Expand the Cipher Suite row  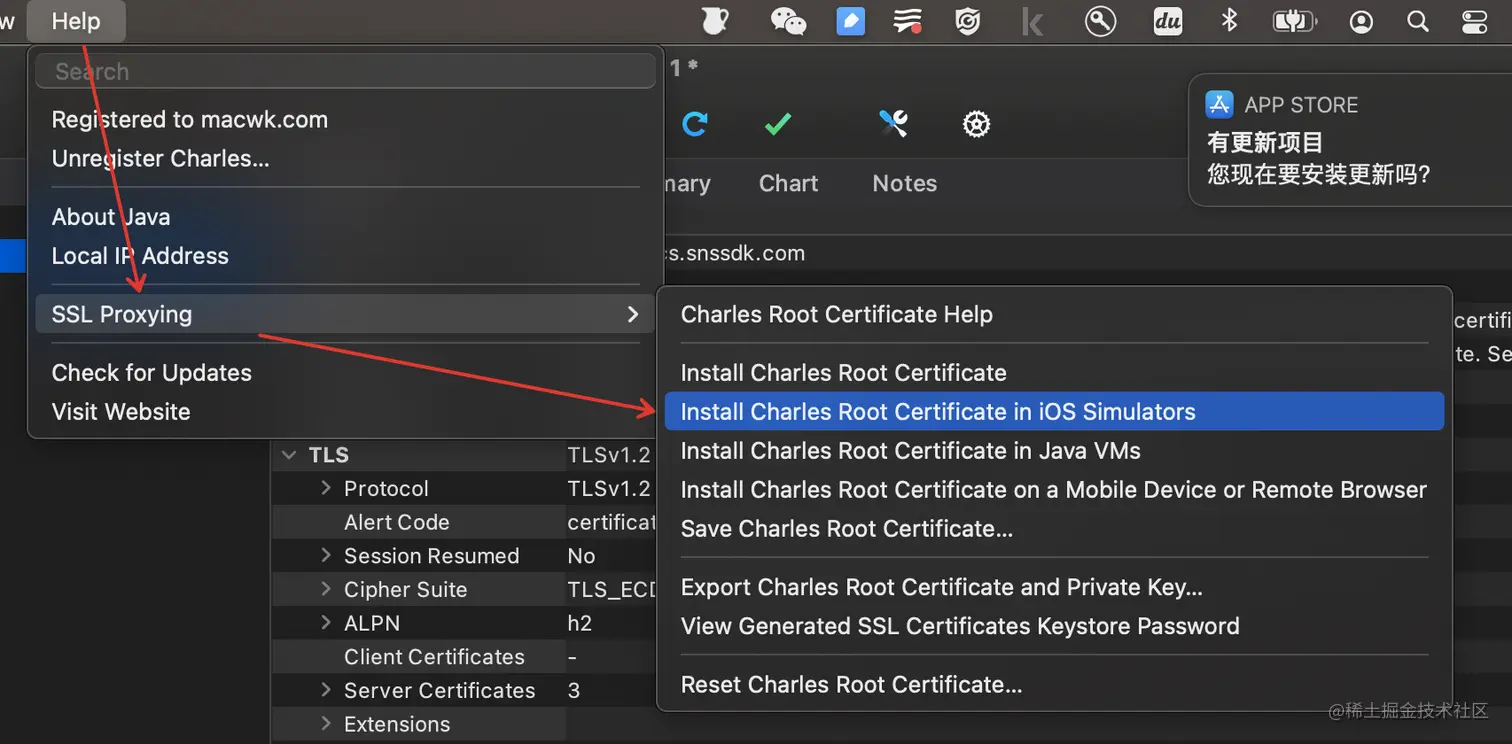click(326, 589)
